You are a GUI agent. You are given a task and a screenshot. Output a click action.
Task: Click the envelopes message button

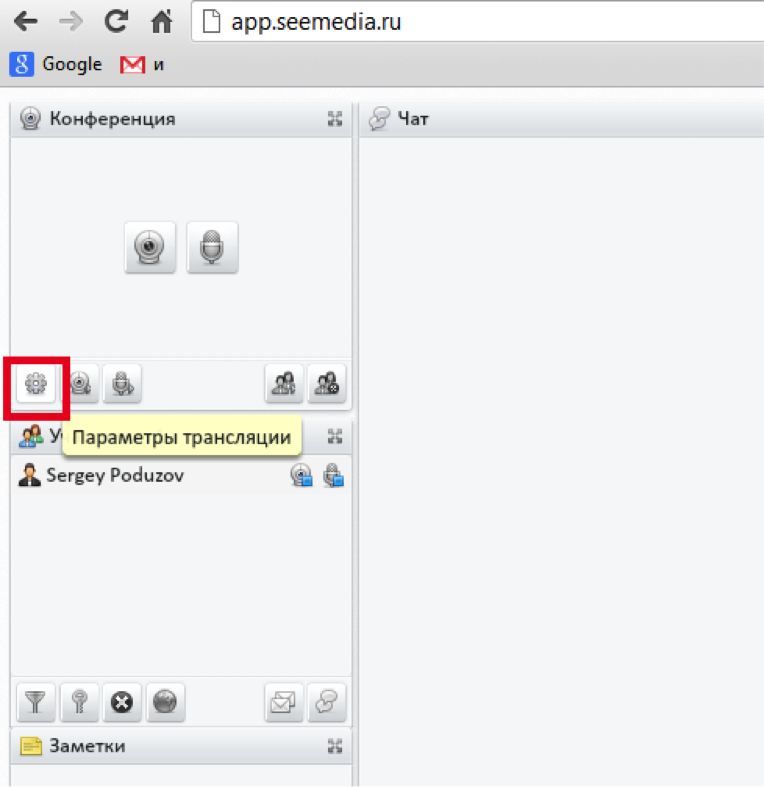click(284, 702)
